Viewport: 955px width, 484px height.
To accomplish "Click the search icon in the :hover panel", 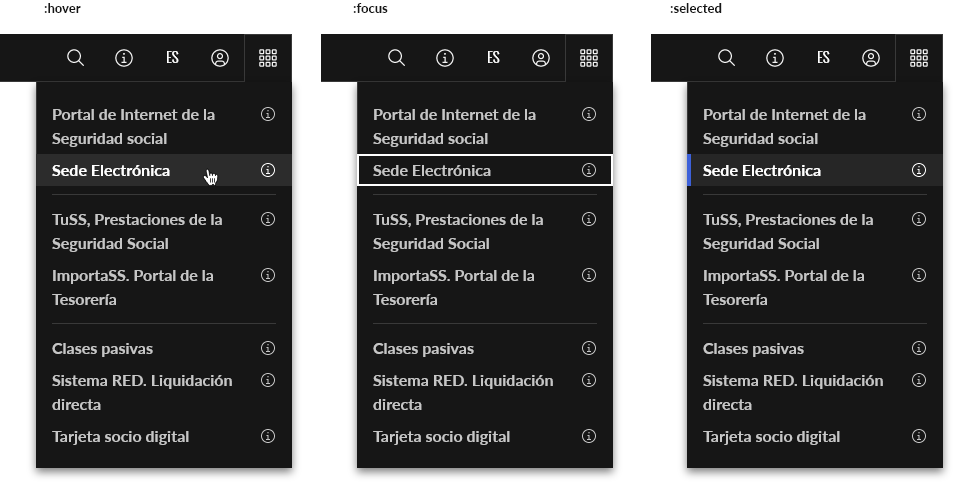I will point(75,58).
